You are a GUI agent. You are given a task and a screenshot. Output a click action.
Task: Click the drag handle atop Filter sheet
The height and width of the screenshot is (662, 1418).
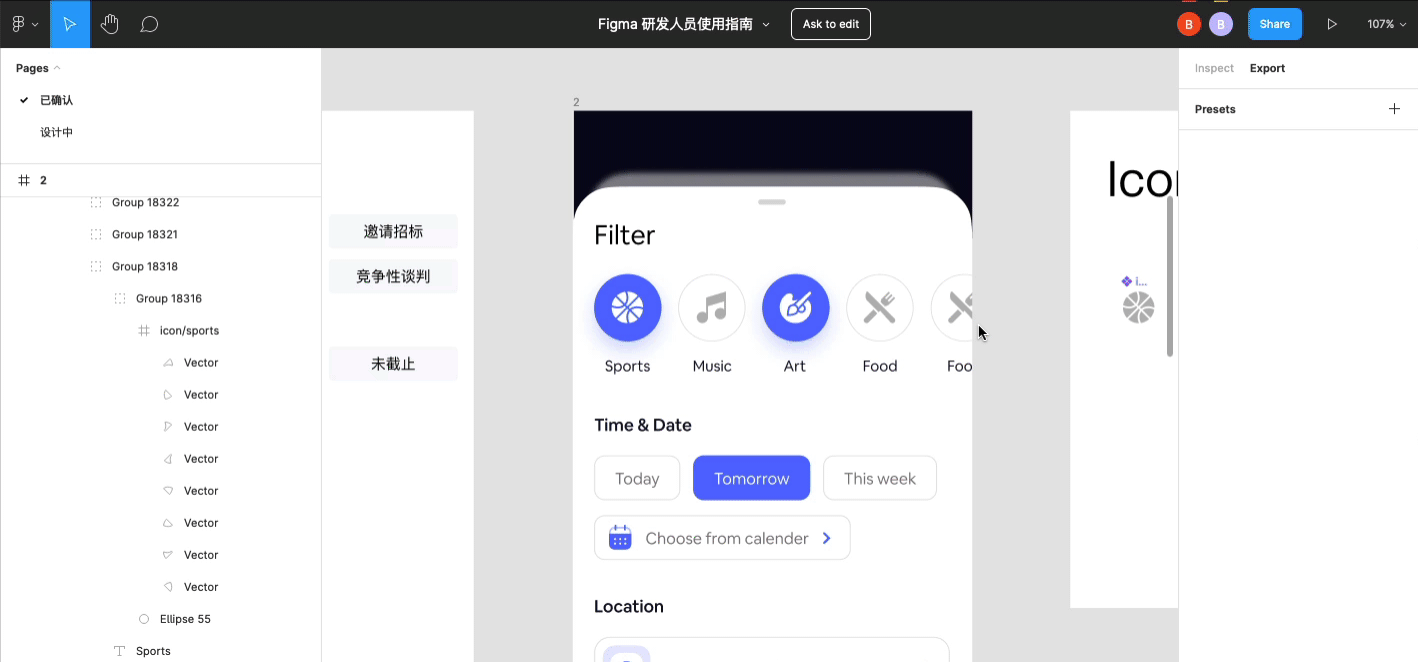(x=772, y=202)
